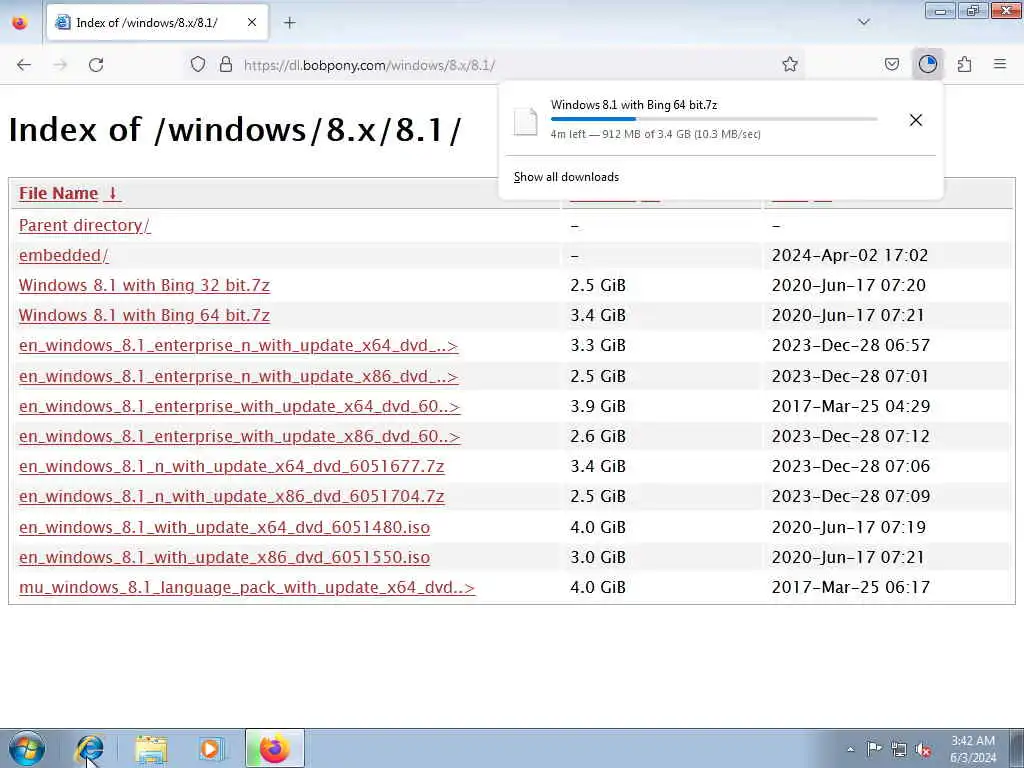
Task: Launch Internet Explorer from taskbar
Action: coord(90,748)
